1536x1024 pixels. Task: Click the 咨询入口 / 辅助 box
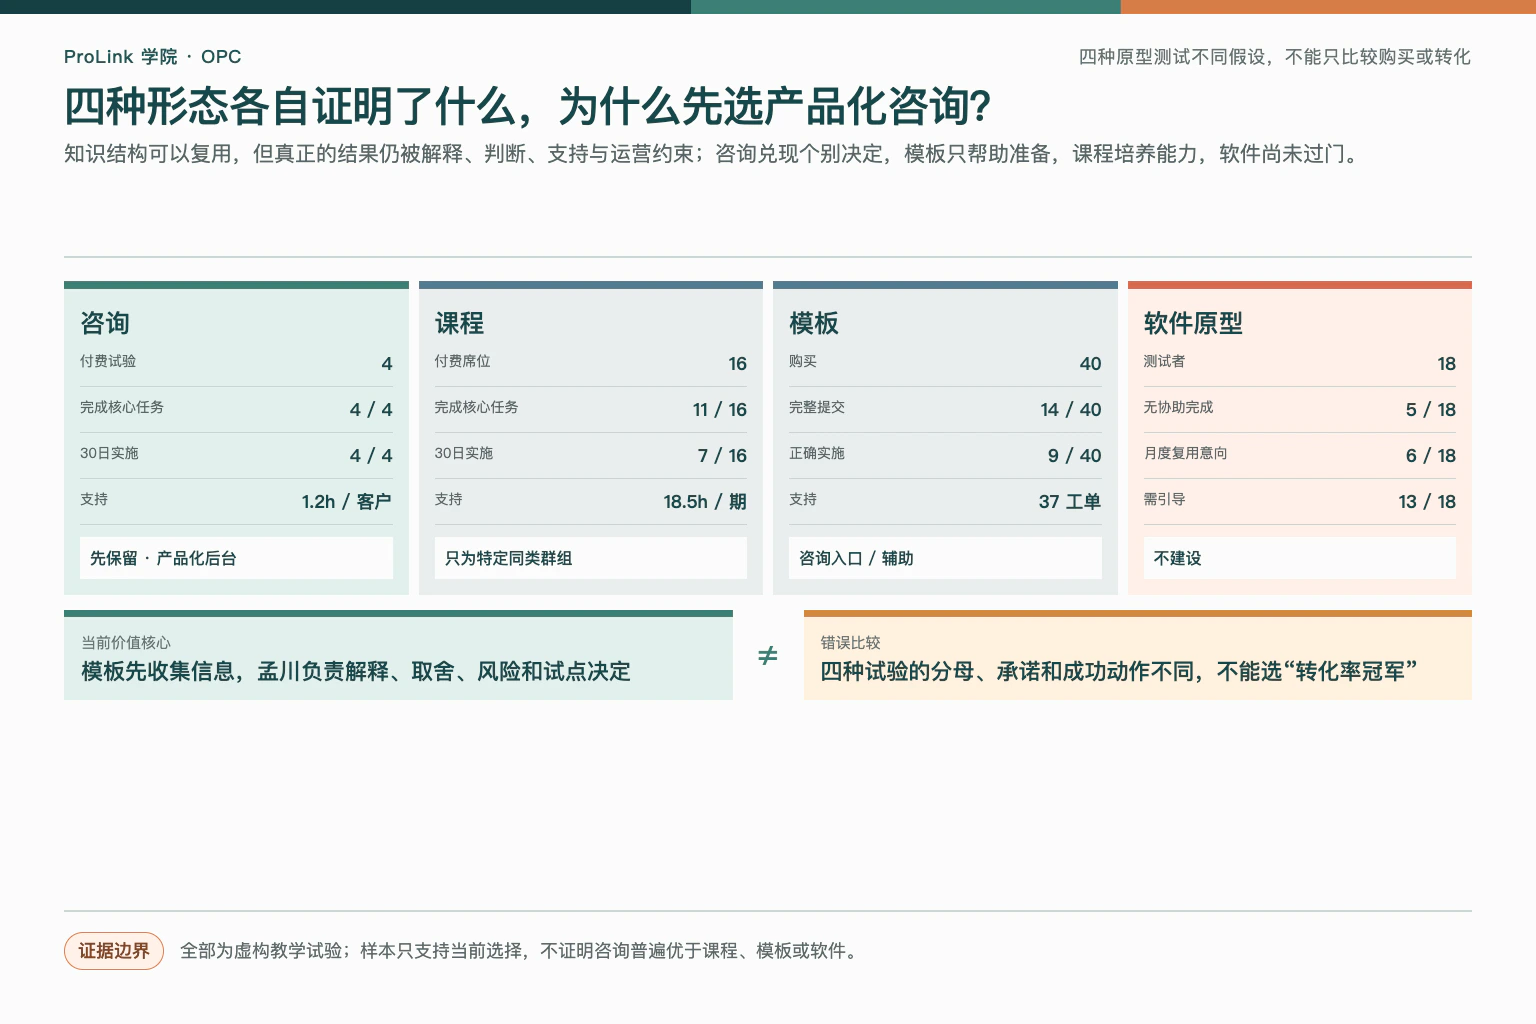[945, 558]
